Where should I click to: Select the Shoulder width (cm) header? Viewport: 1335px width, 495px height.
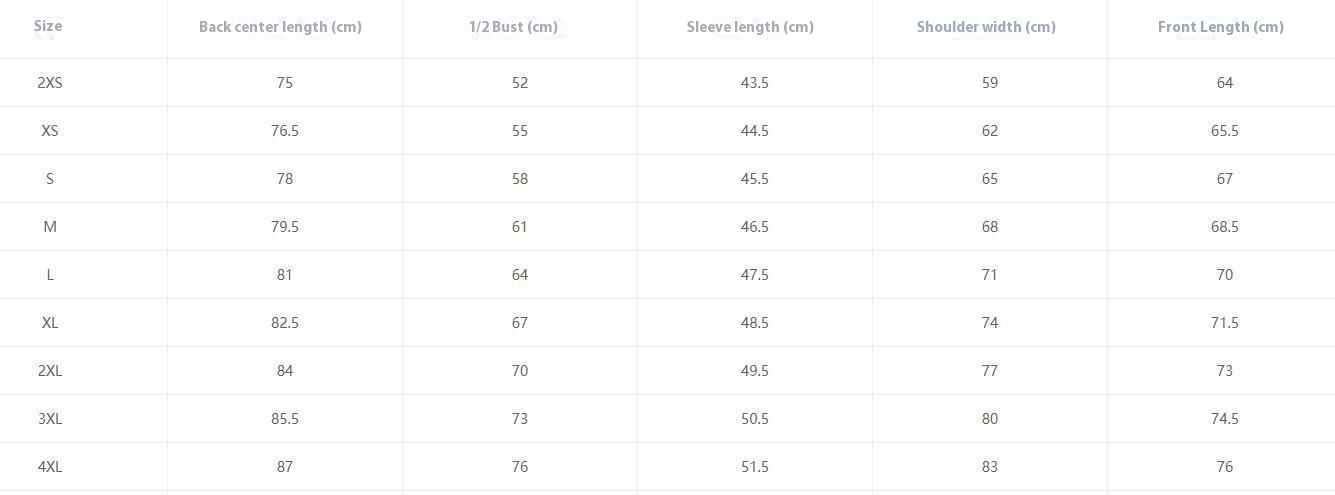click(986, 27)
